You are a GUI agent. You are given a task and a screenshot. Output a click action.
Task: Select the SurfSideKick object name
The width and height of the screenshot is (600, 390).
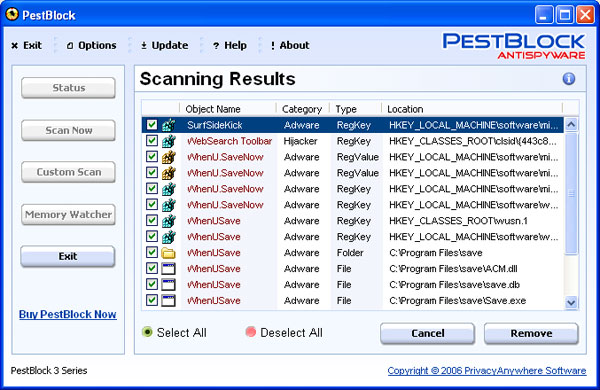coord(215,125)
